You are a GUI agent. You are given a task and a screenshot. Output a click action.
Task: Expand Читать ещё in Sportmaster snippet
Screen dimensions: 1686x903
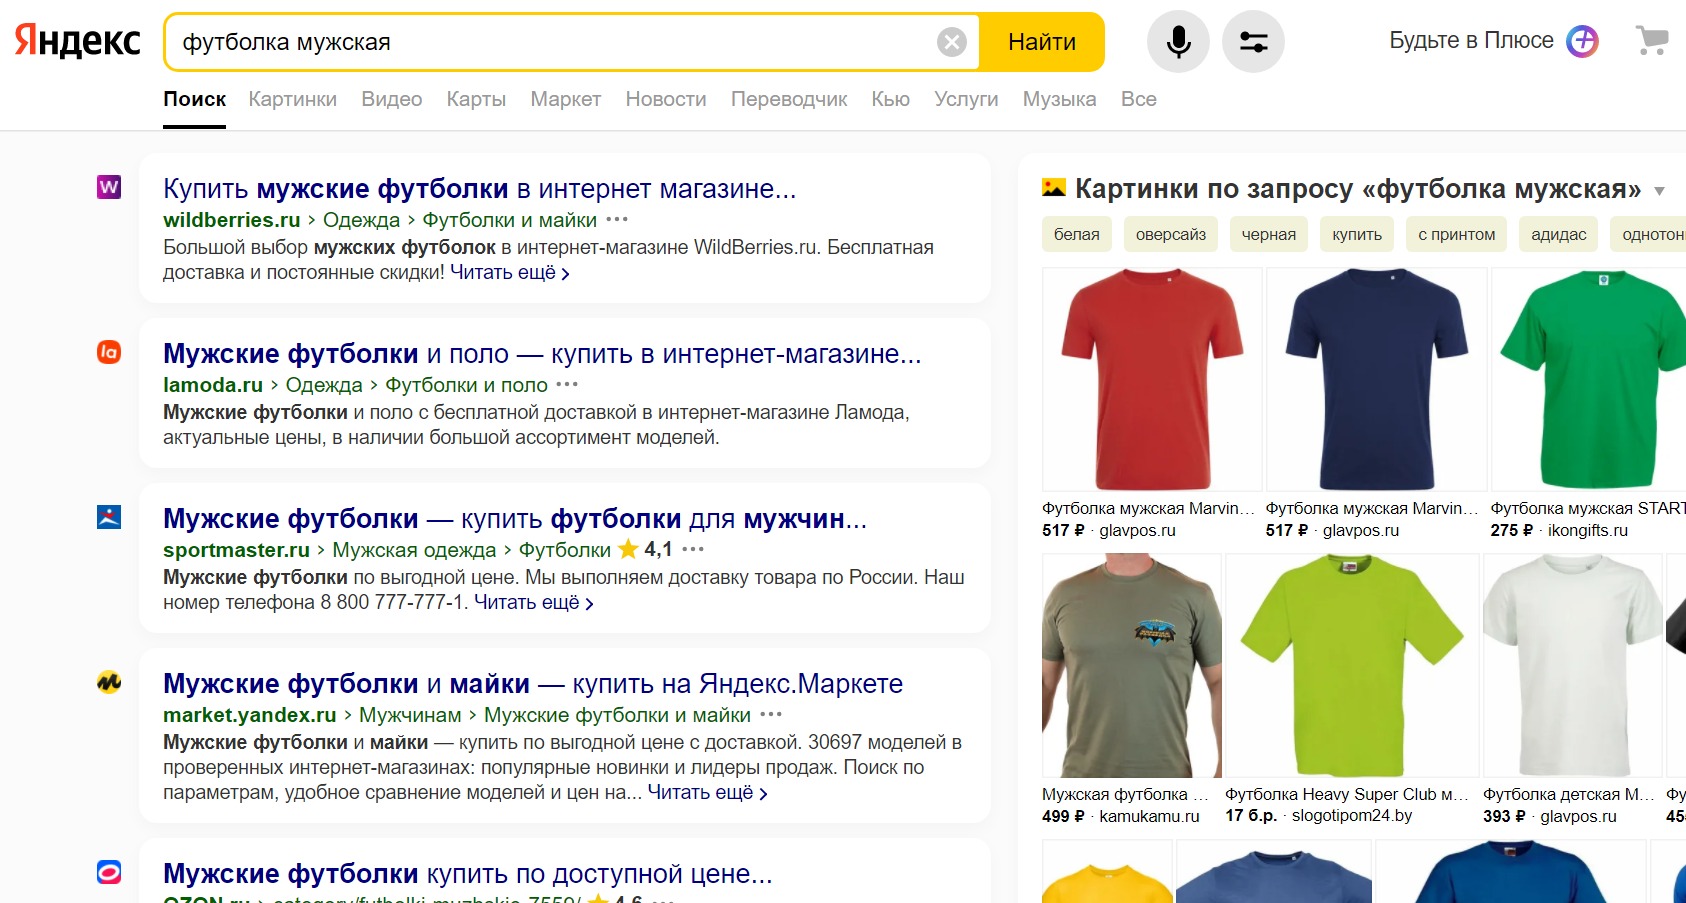(x=534, y=602)
